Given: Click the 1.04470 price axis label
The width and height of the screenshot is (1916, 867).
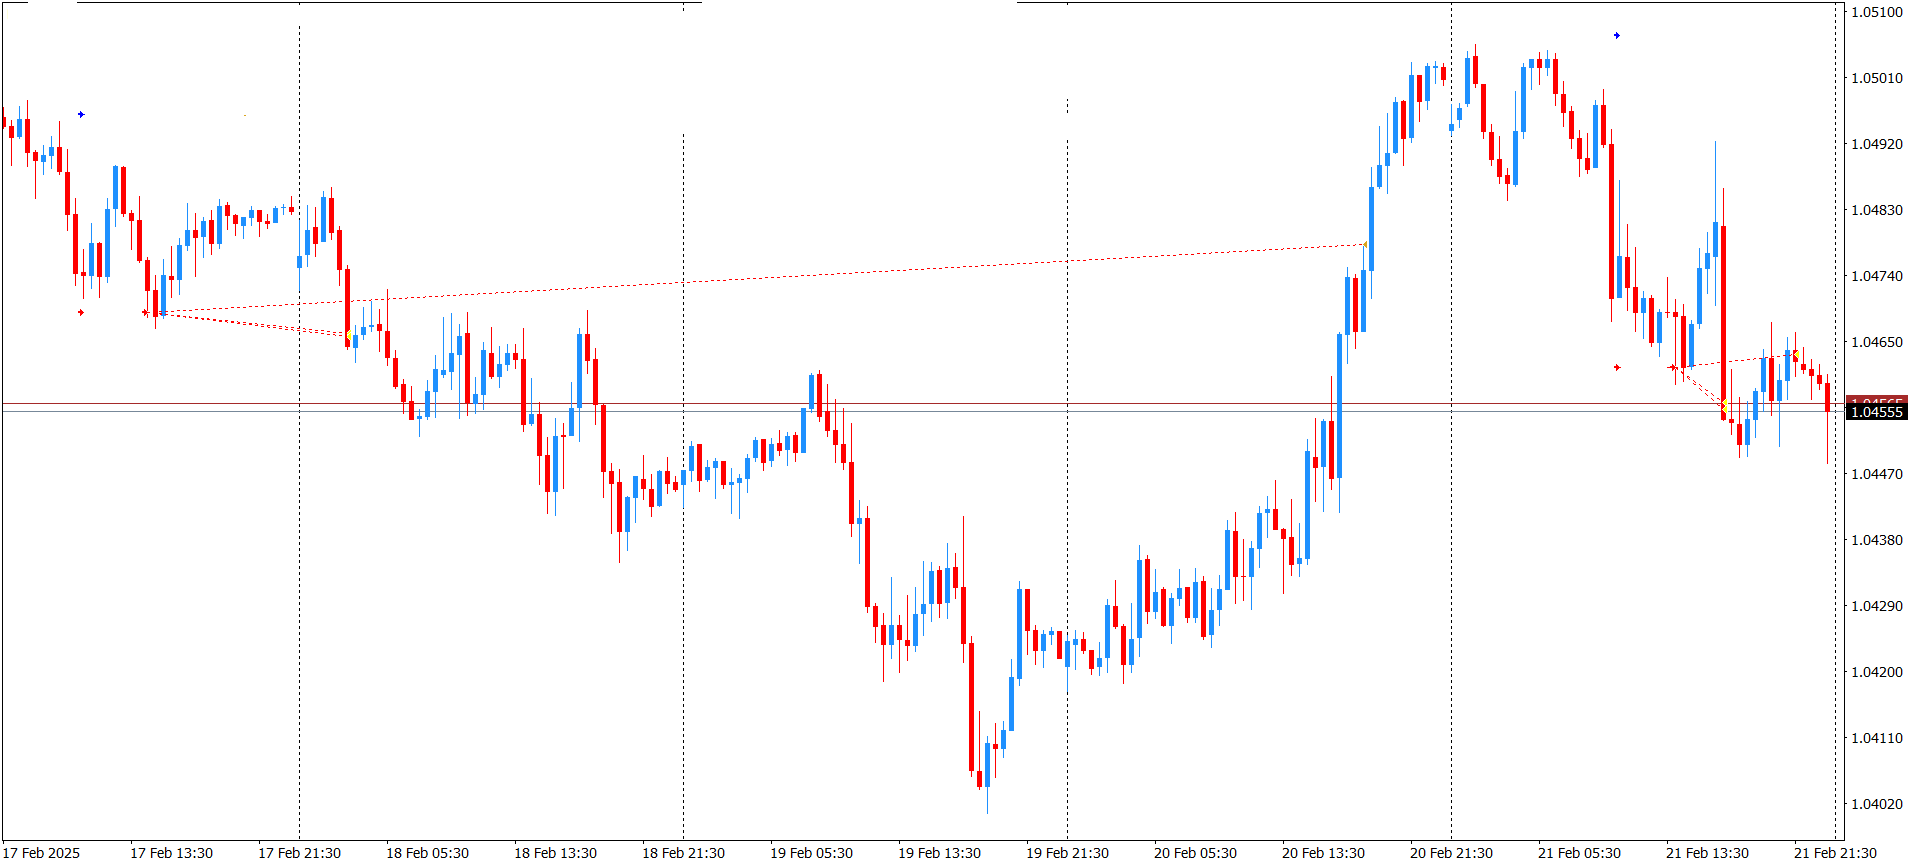Looking at the screenshot, I should [x=1877, y=474].
